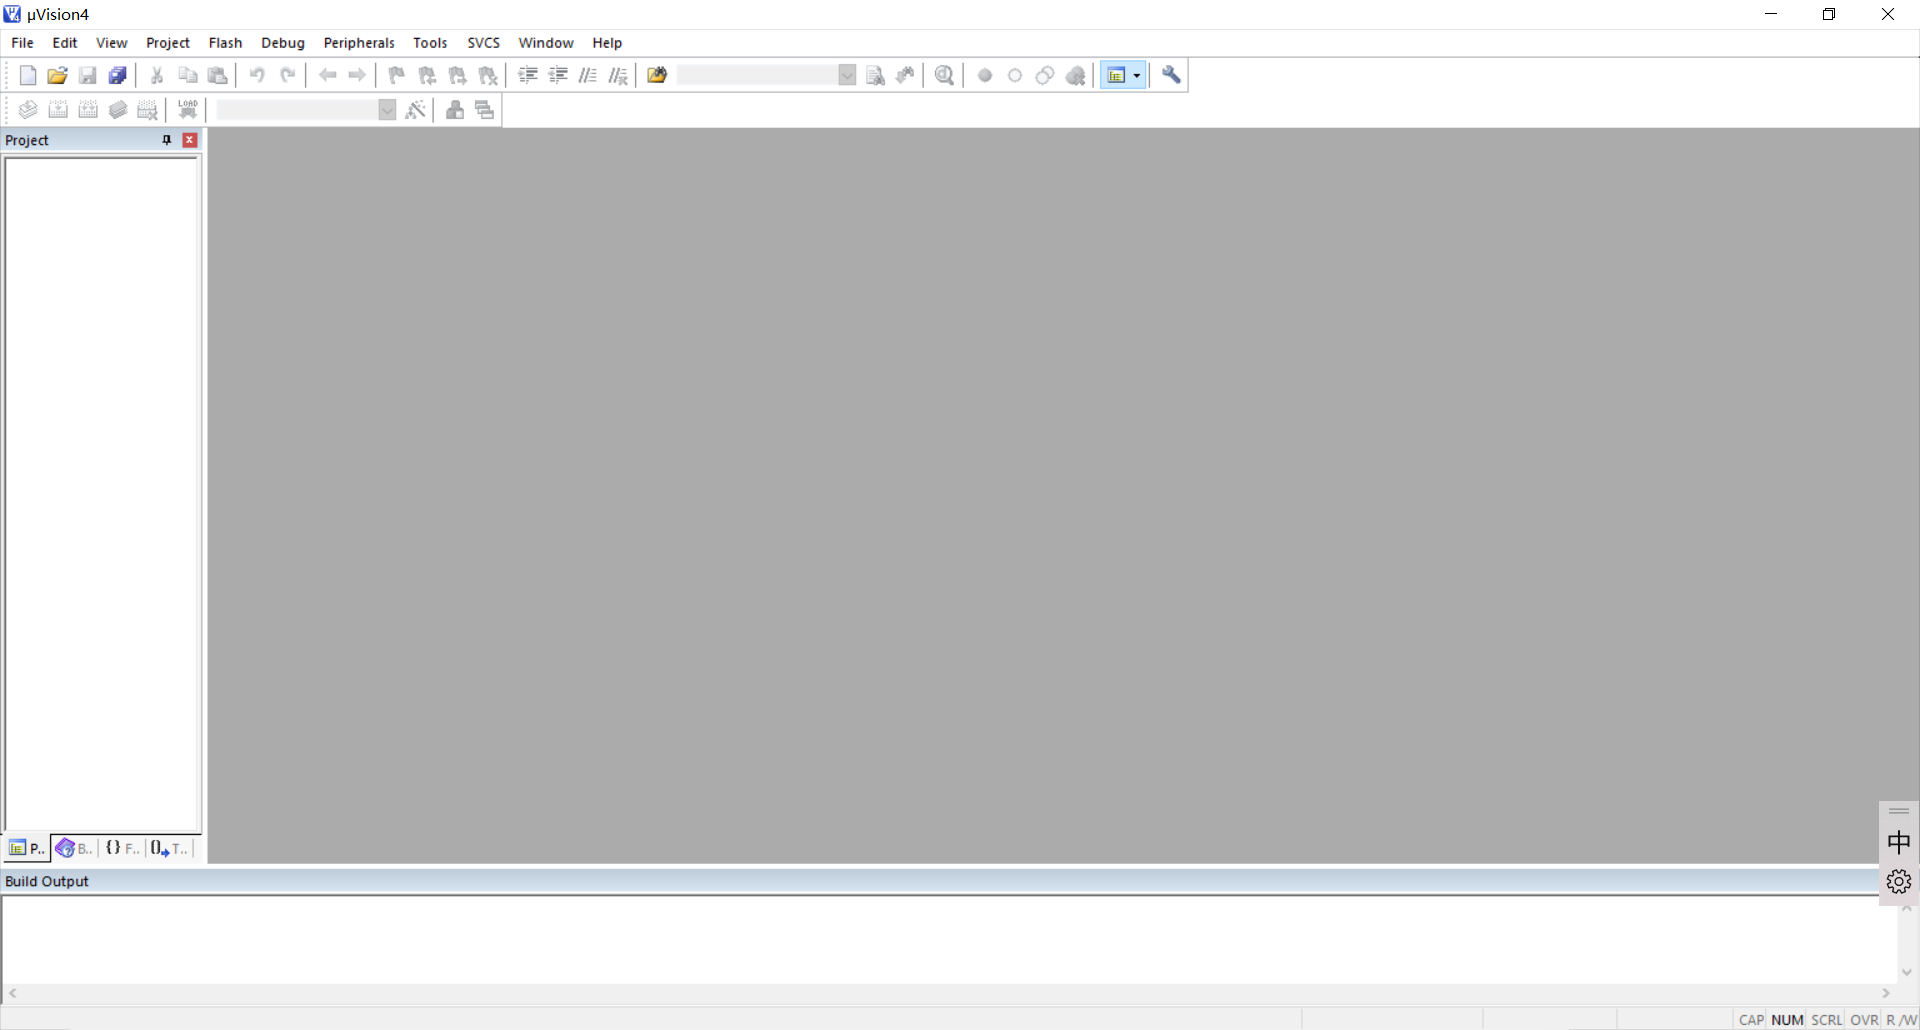Switch to Project tab at panel bottom
The height and width of the screenshot is (1030, 1920).
[27, 848]
